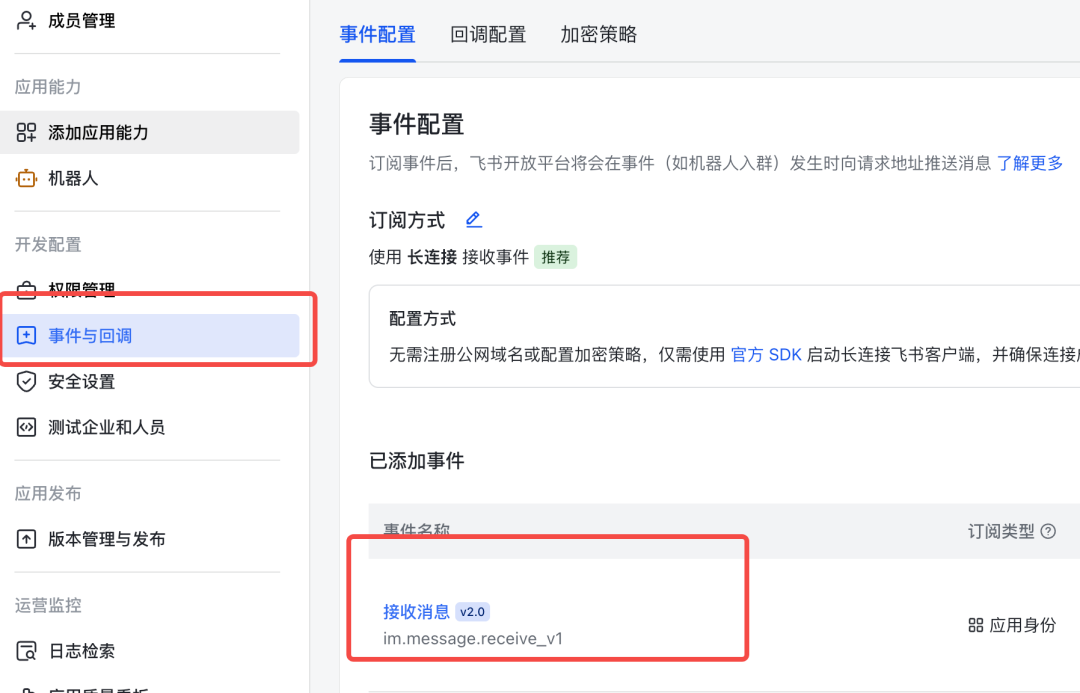Select the 事件与回调 sidebar icon

[x=25, y=335]
